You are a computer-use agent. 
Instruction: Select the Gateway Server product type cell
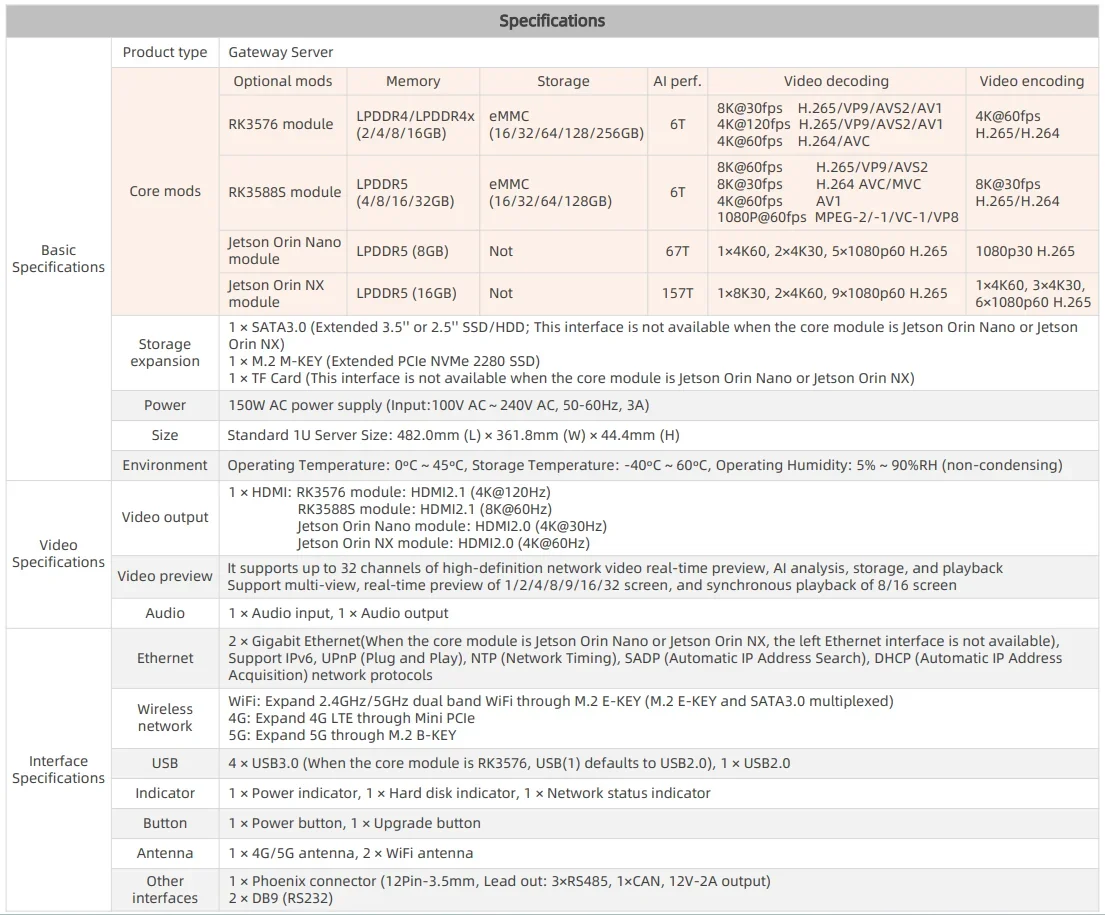(x=281, y=52)
